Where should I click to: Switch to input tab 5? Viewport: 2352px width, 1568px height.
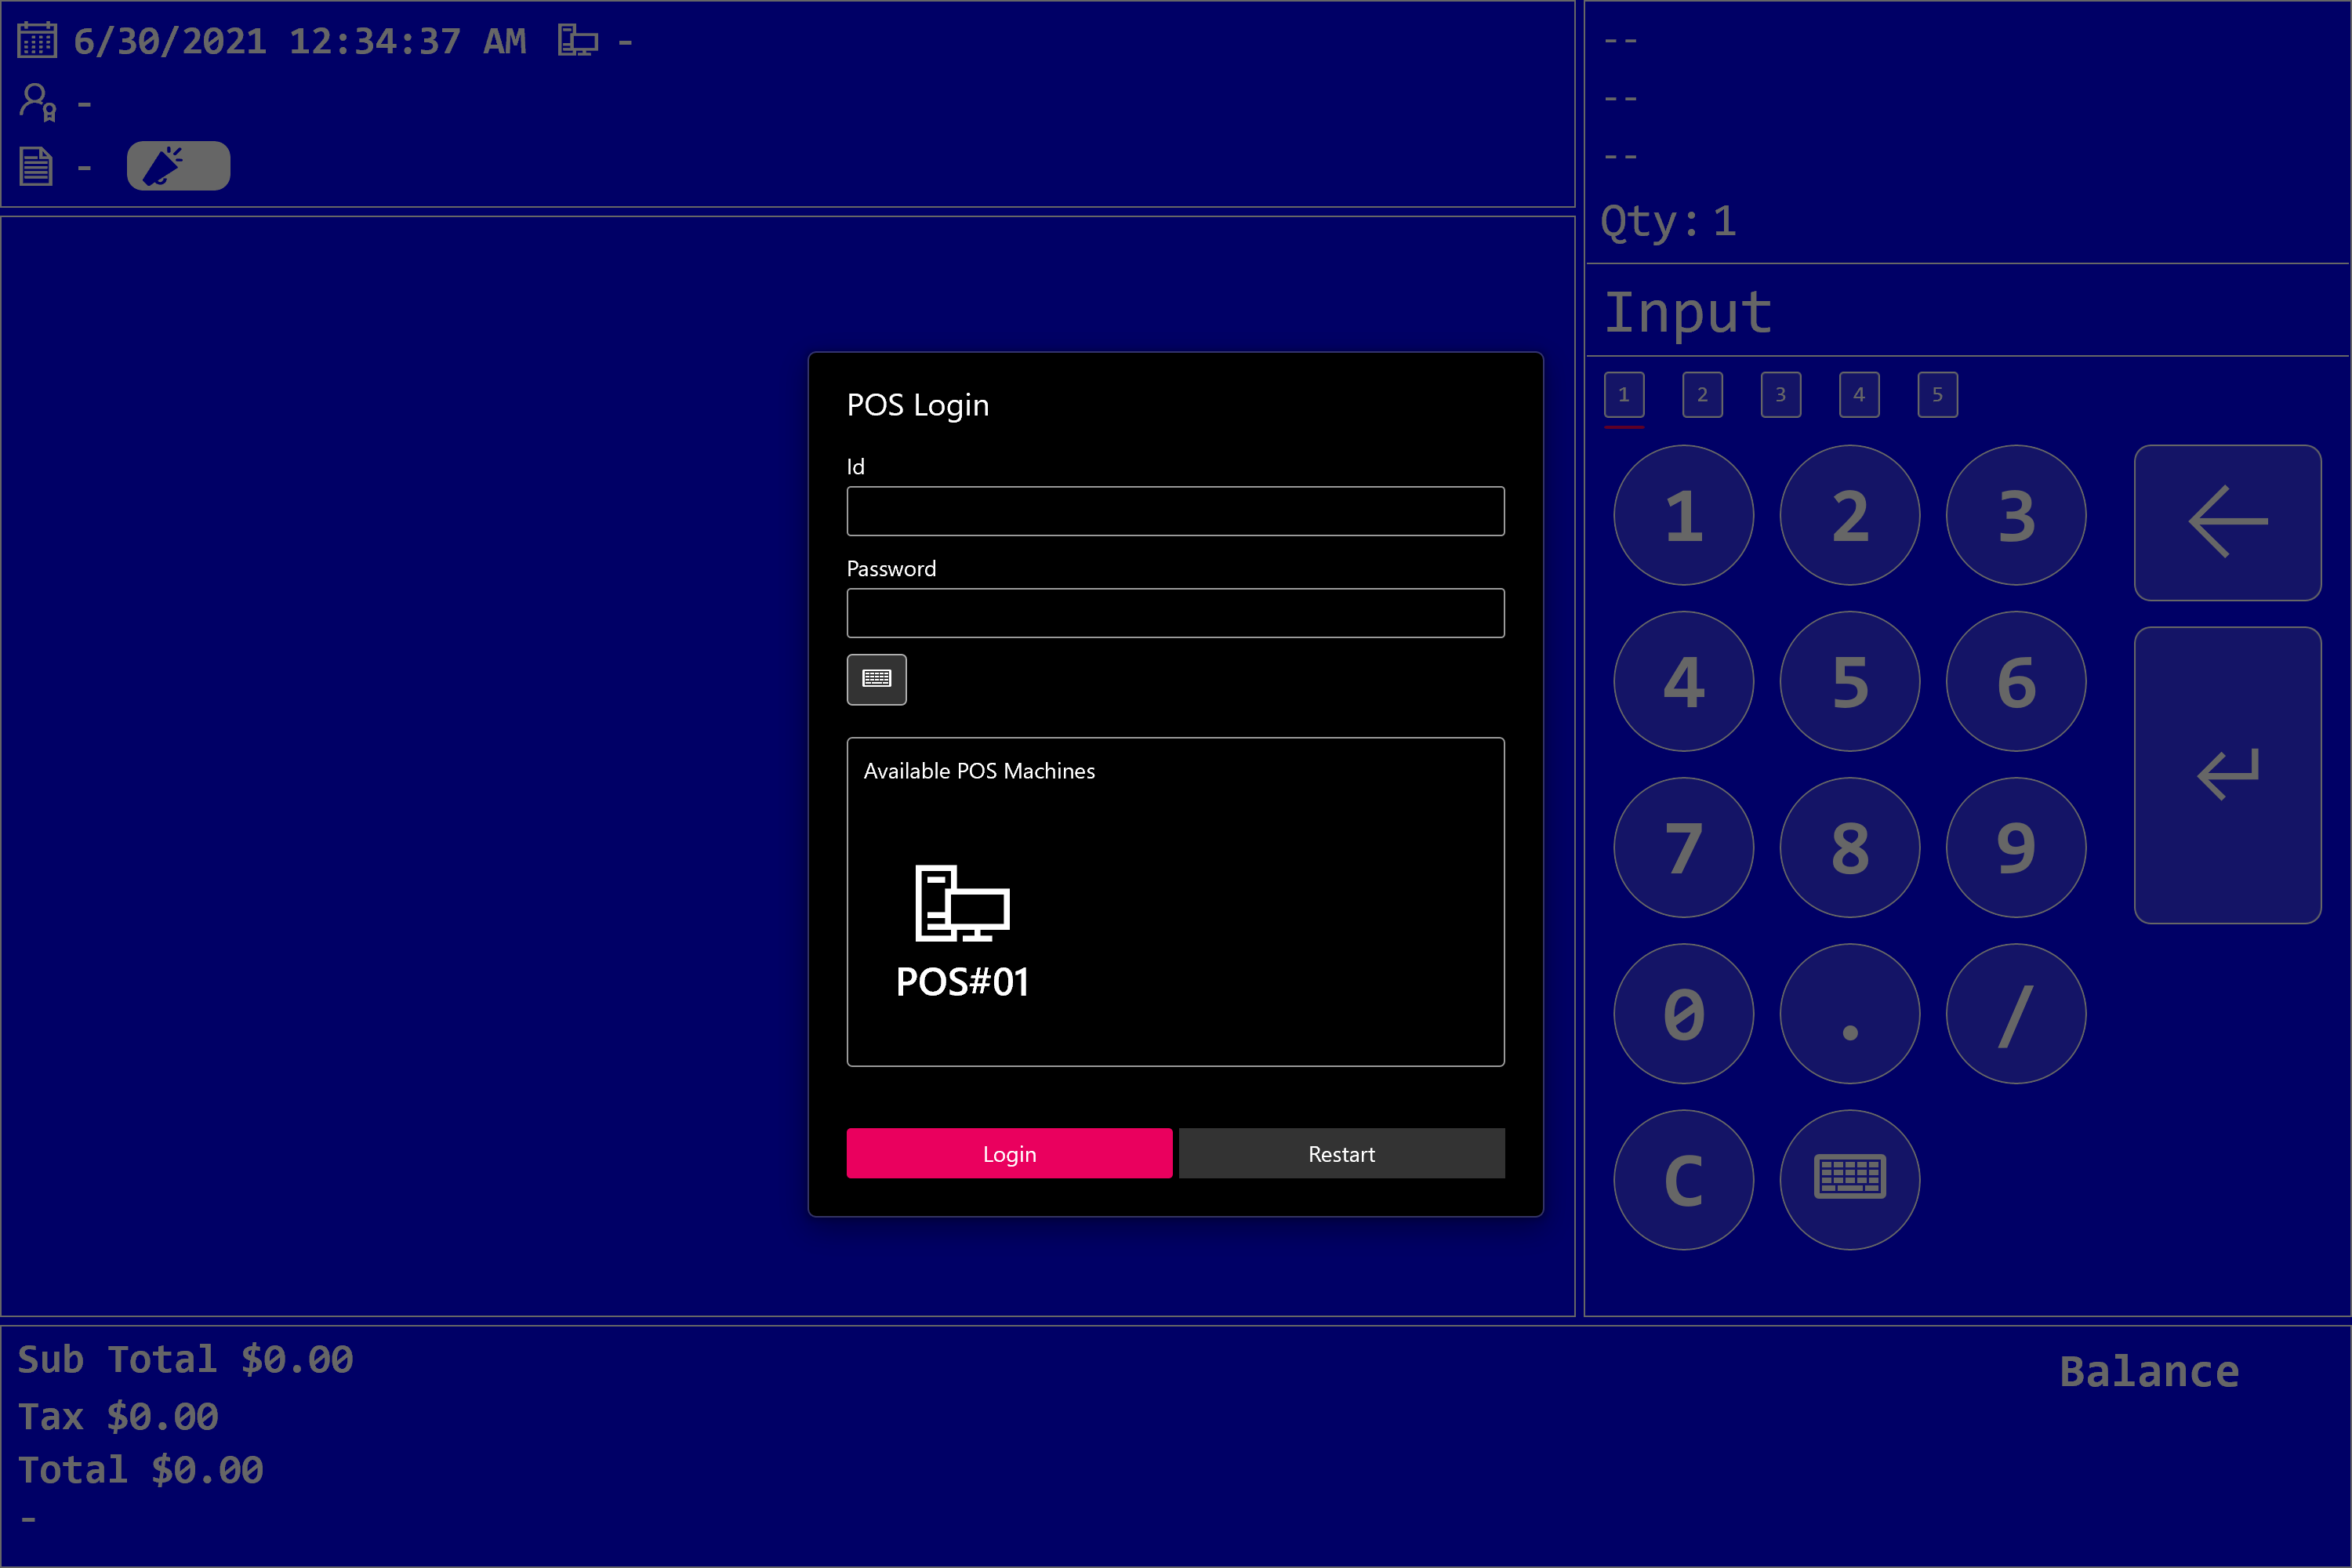1938,395
